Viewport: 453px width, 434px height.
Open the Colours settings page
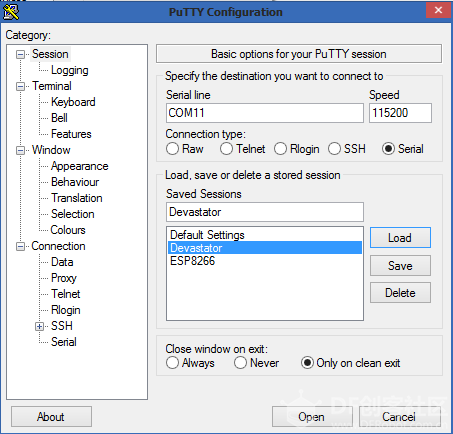coord(68,230)
